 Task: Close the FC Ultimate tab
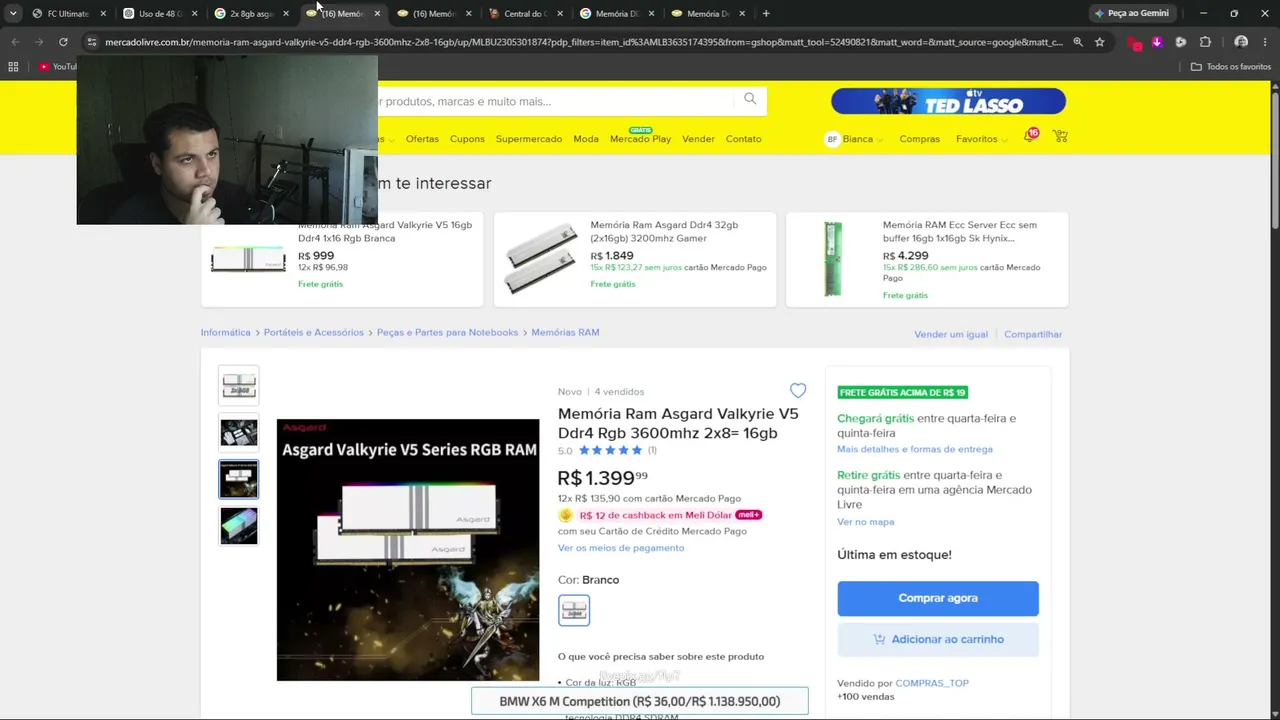click(x=103, y=14)
